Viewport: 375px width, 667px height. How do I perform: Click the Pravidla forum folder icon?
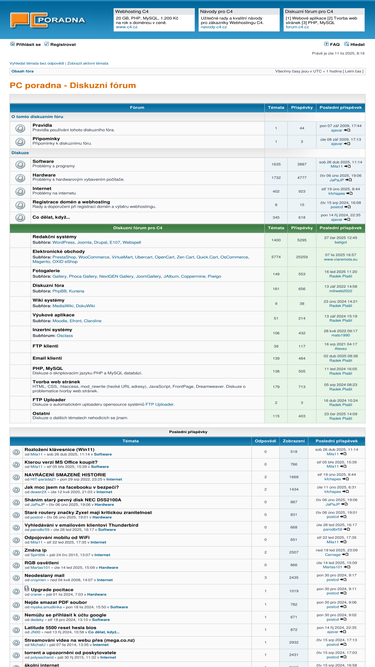pyautogui.click(x=20, y=128)
